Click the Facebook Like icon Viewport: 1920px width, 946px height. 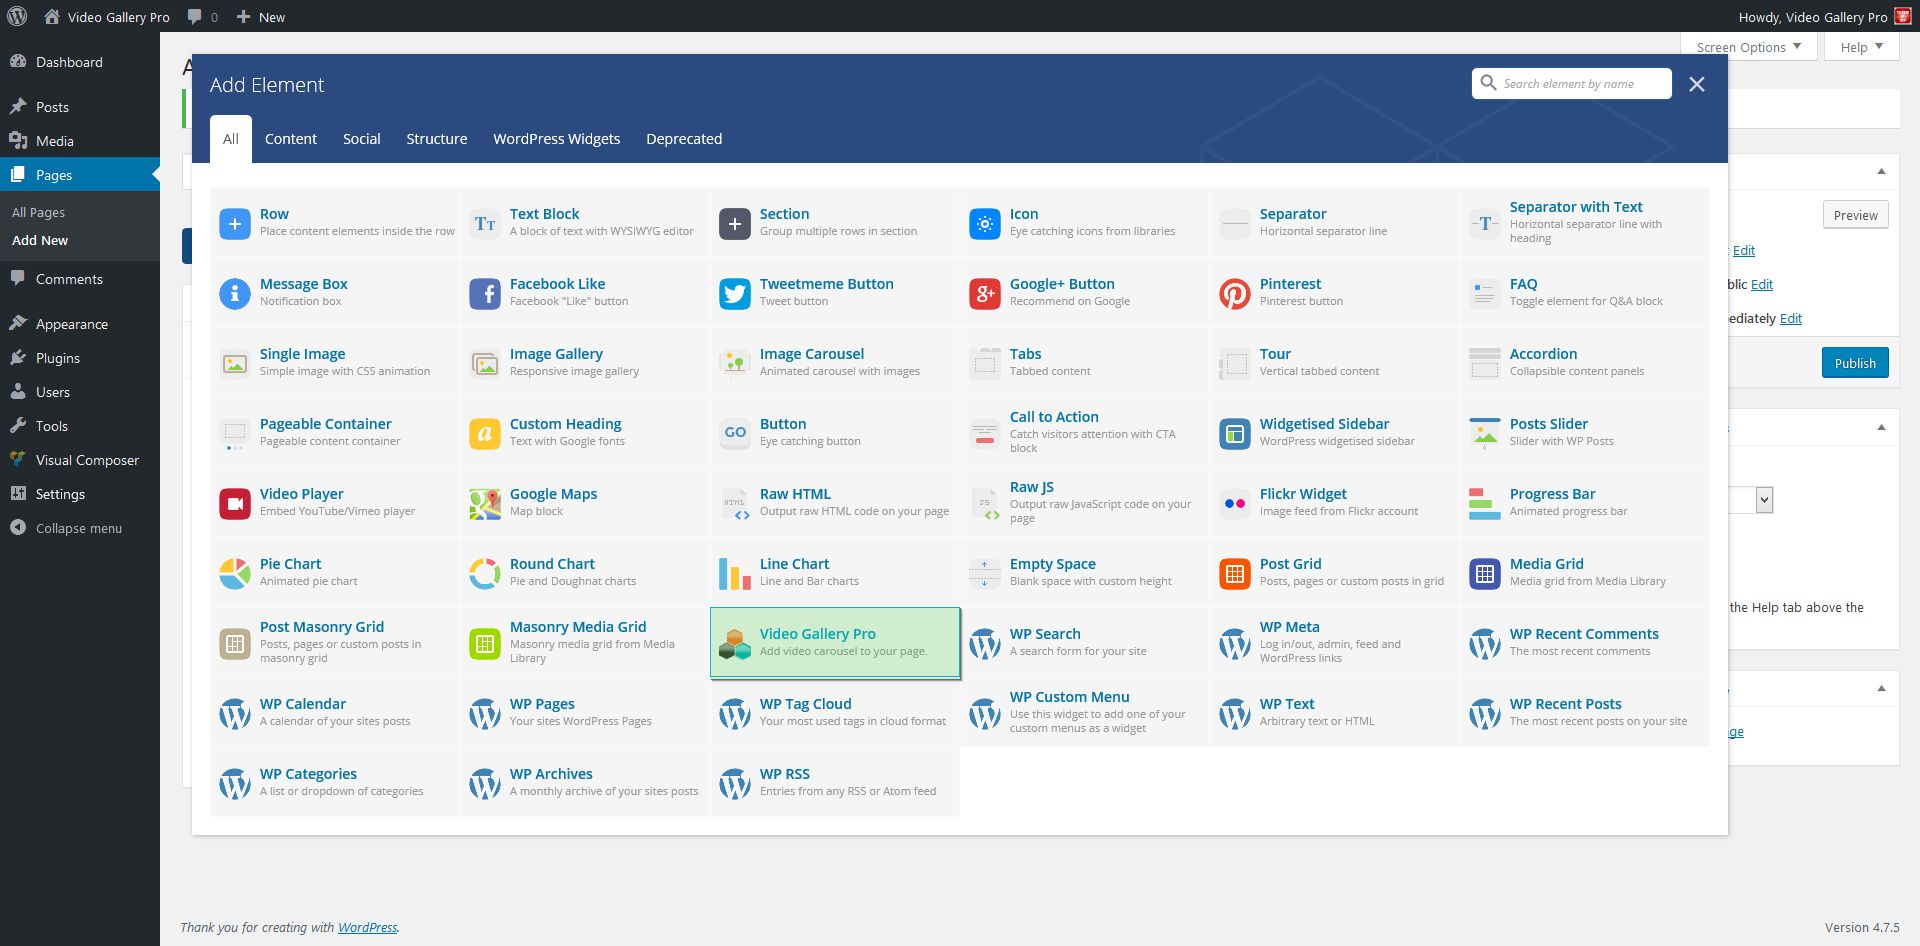coord(485,294)
